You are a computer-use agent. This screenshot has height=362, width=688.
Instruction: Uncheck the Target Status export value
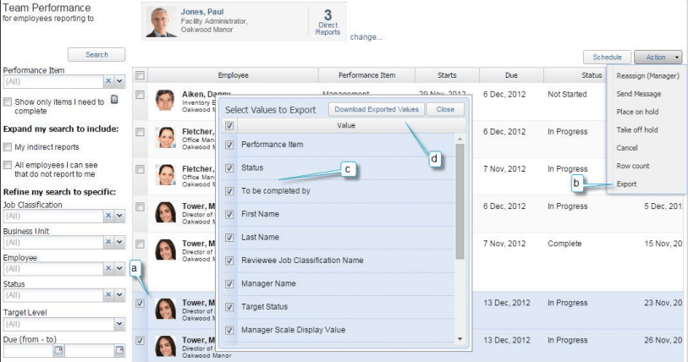tap(229, 307)
